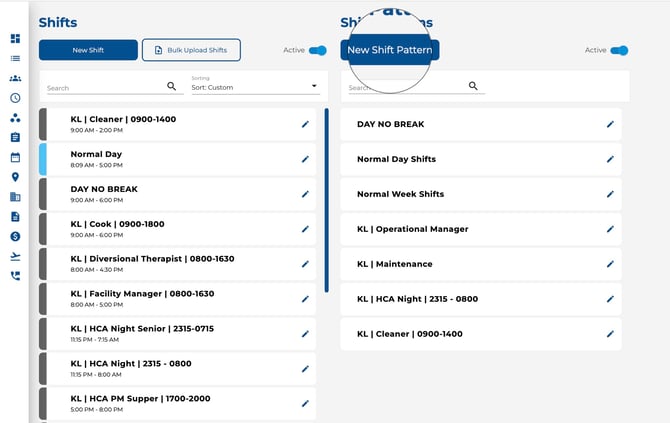Image resolution: width=670 pixels, height=423 pixels.
Task: Edit the KL | Maintenance pattern pencil icon
Action: tap(610, 264)
